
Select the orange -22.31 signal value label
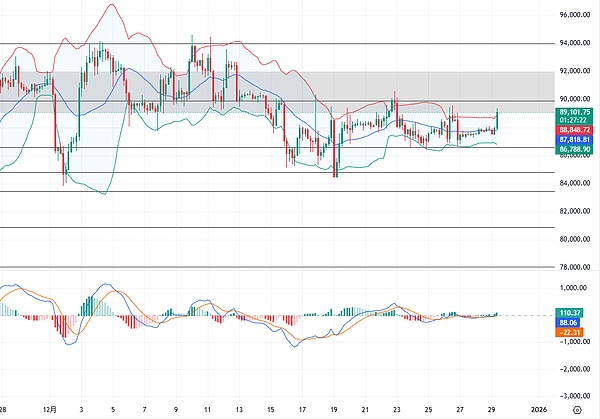coord(570,333)
